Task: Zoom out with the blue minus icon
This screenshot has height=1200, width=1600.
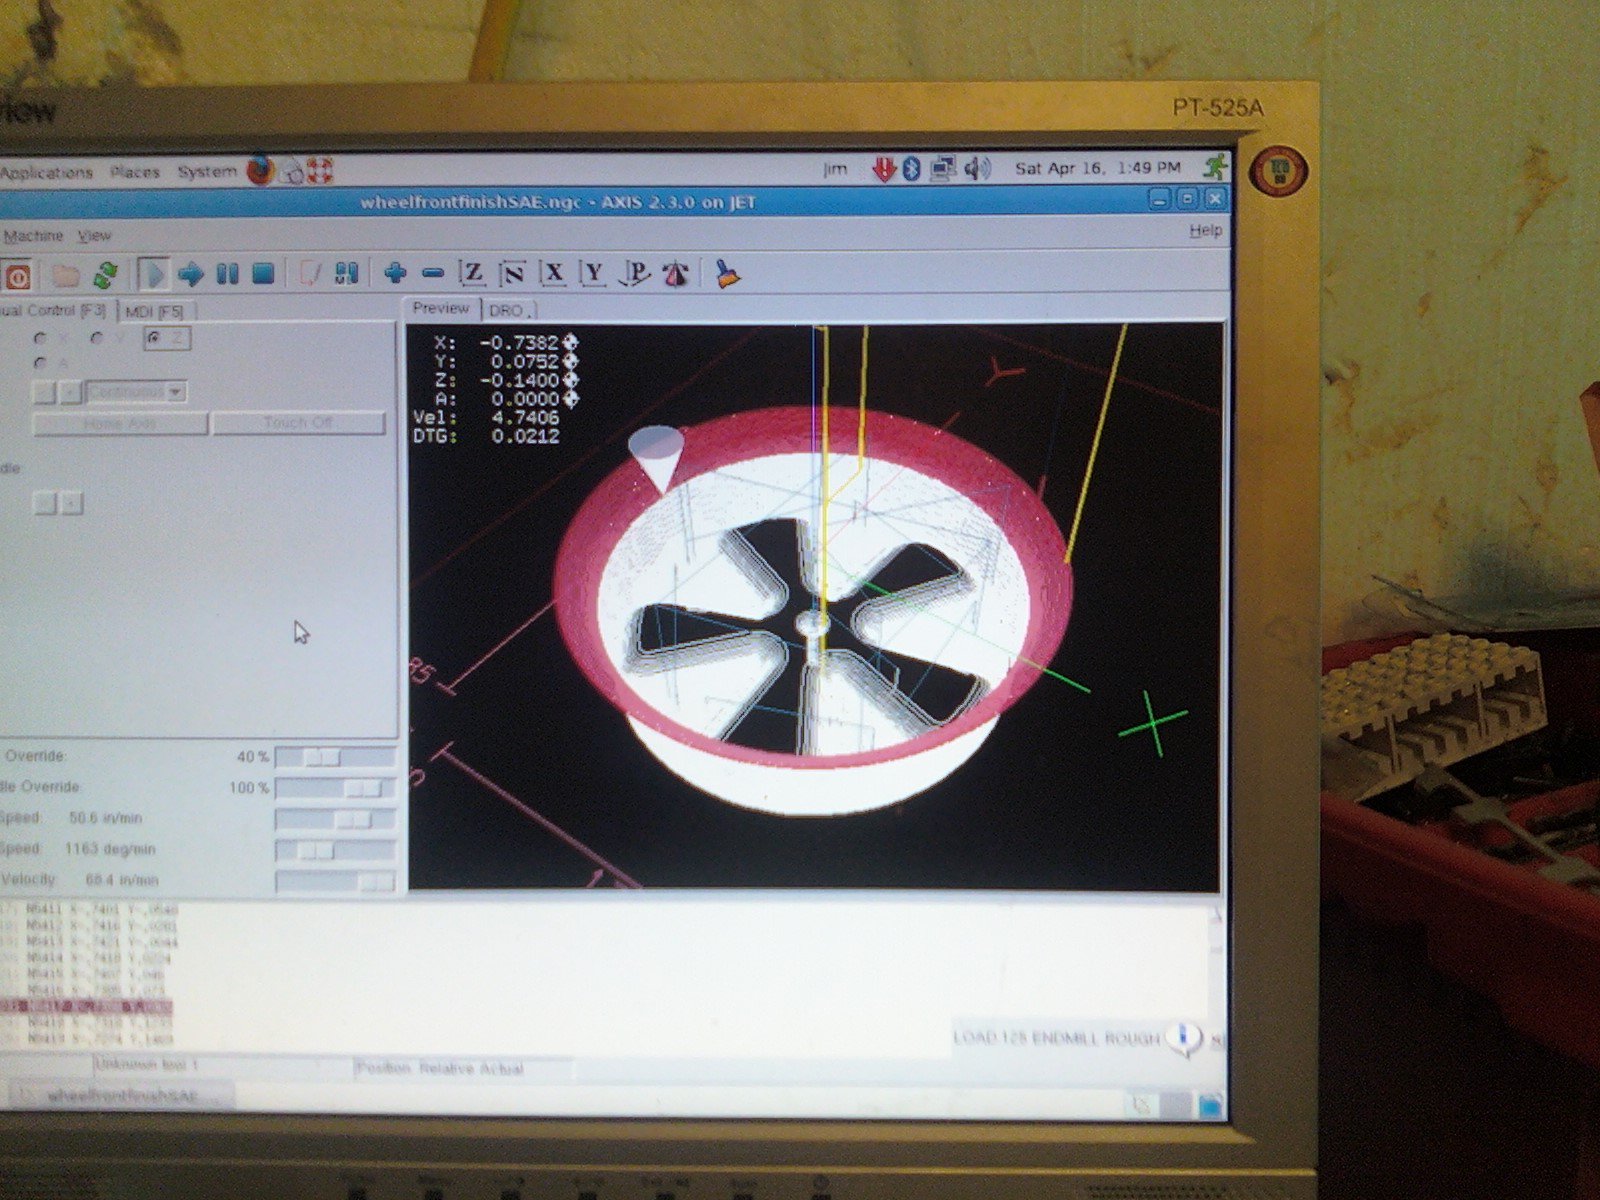Action: pos(433,273)
